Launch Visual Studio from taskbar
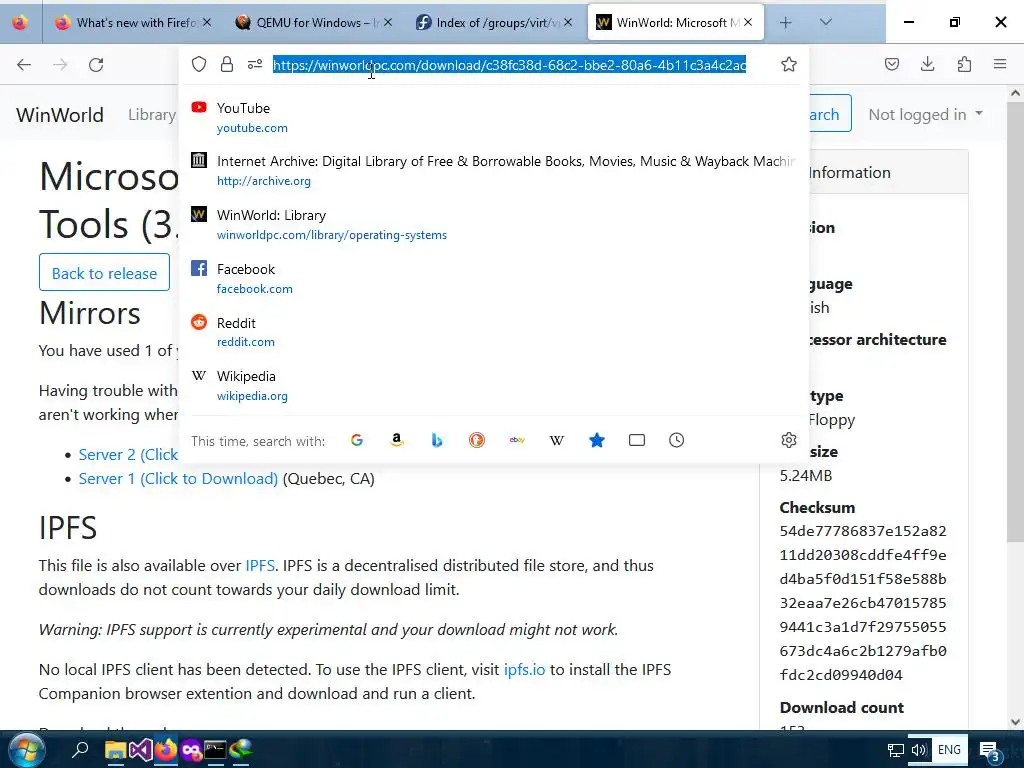 pyautogui.click(x=140, y=750)
